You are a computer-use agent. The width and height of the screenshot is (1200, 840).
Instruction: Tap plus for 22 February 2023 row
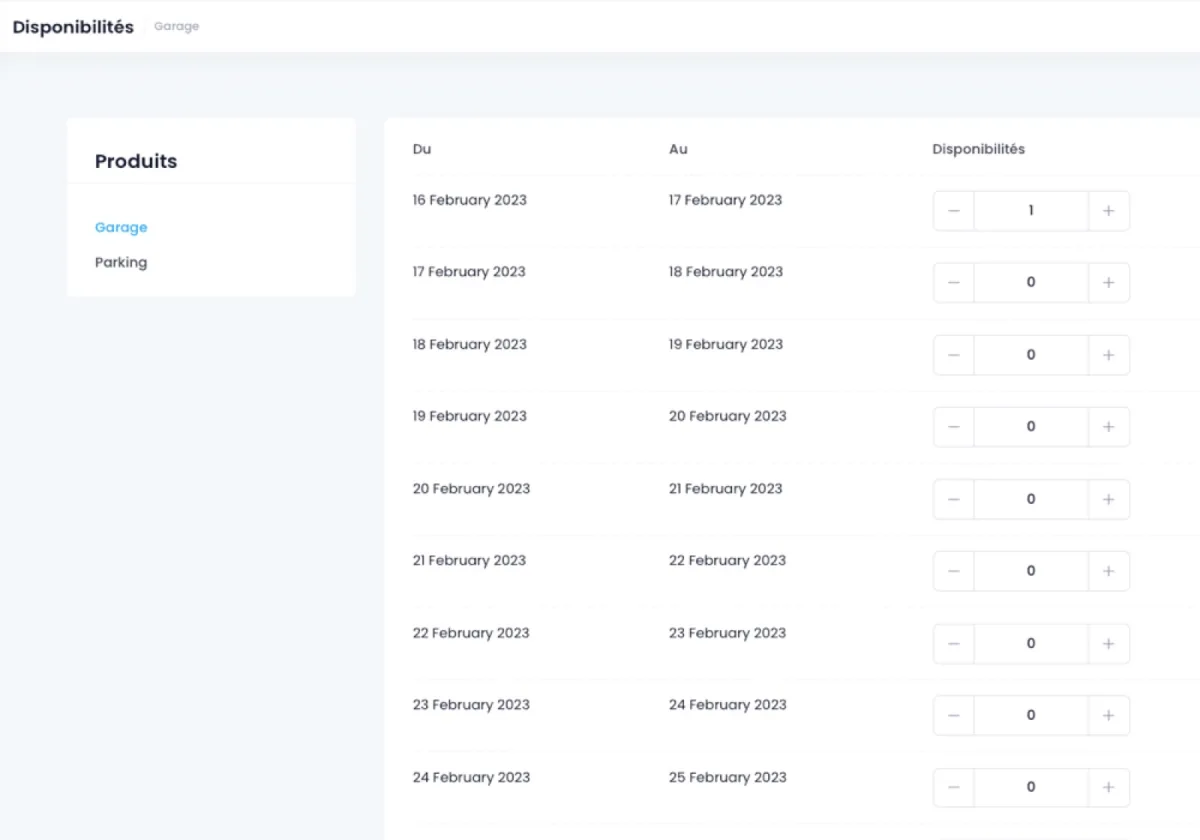(1108, 644)
